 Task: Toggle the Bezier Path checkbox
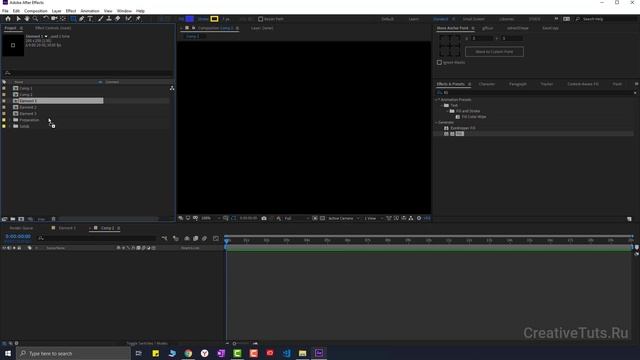[x=260, y=19]
